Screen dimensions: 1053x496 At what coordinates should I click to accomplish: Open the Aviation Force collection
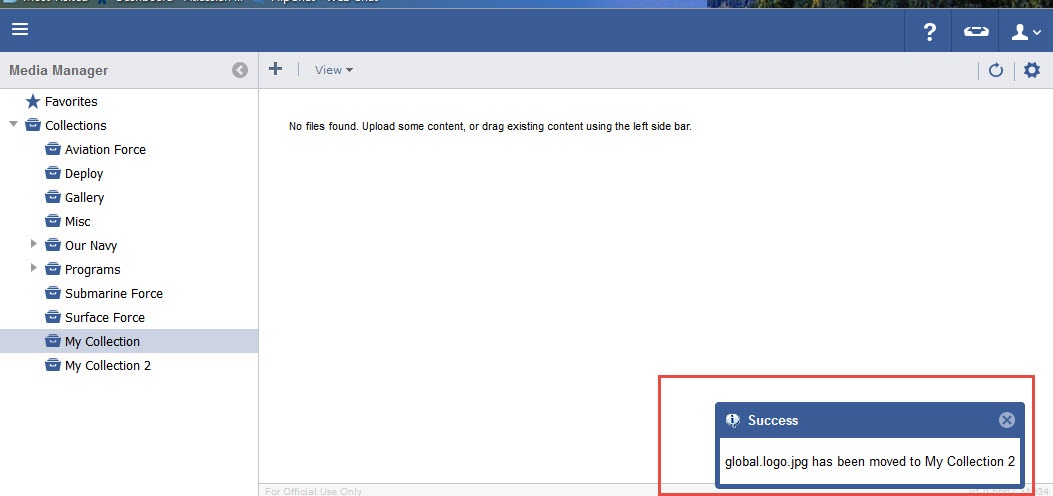tap(104, 149)
